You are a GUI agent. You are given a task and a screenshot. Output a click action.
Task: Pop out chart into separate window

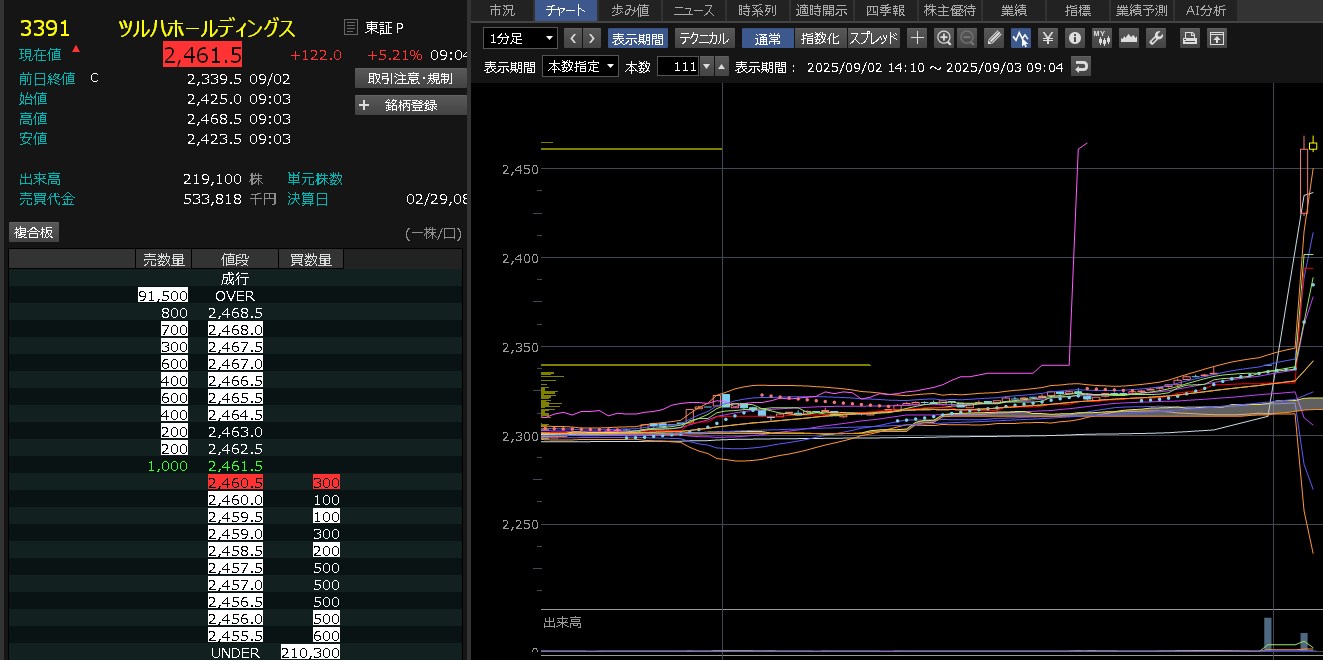(x=1217, y=38)
